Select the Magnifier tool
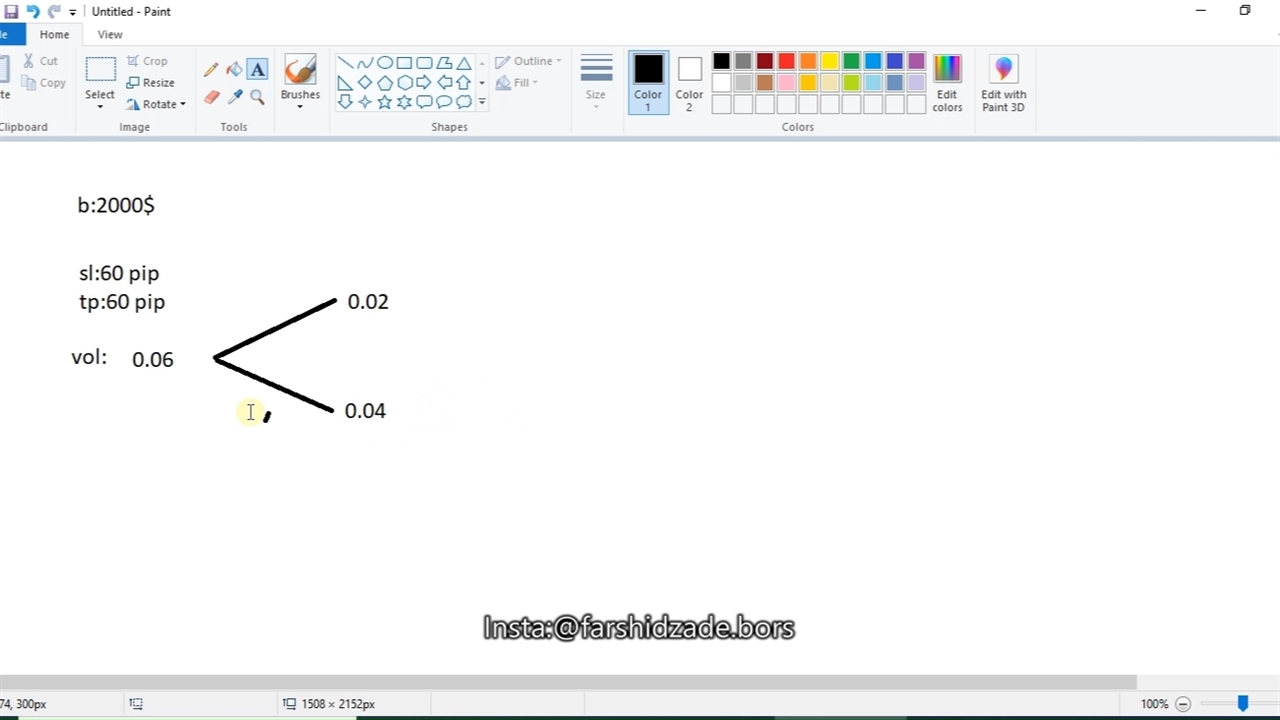The width and height of the screenshot is (1280, 720). 258,97
